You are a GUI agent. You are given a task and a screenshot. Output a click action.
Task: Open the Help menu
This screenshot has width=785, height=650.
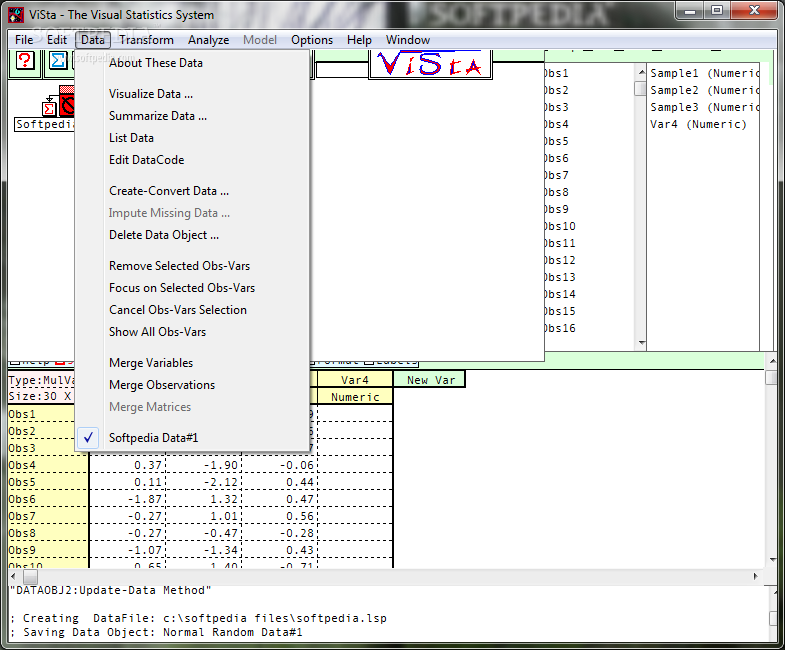[359, 40]
